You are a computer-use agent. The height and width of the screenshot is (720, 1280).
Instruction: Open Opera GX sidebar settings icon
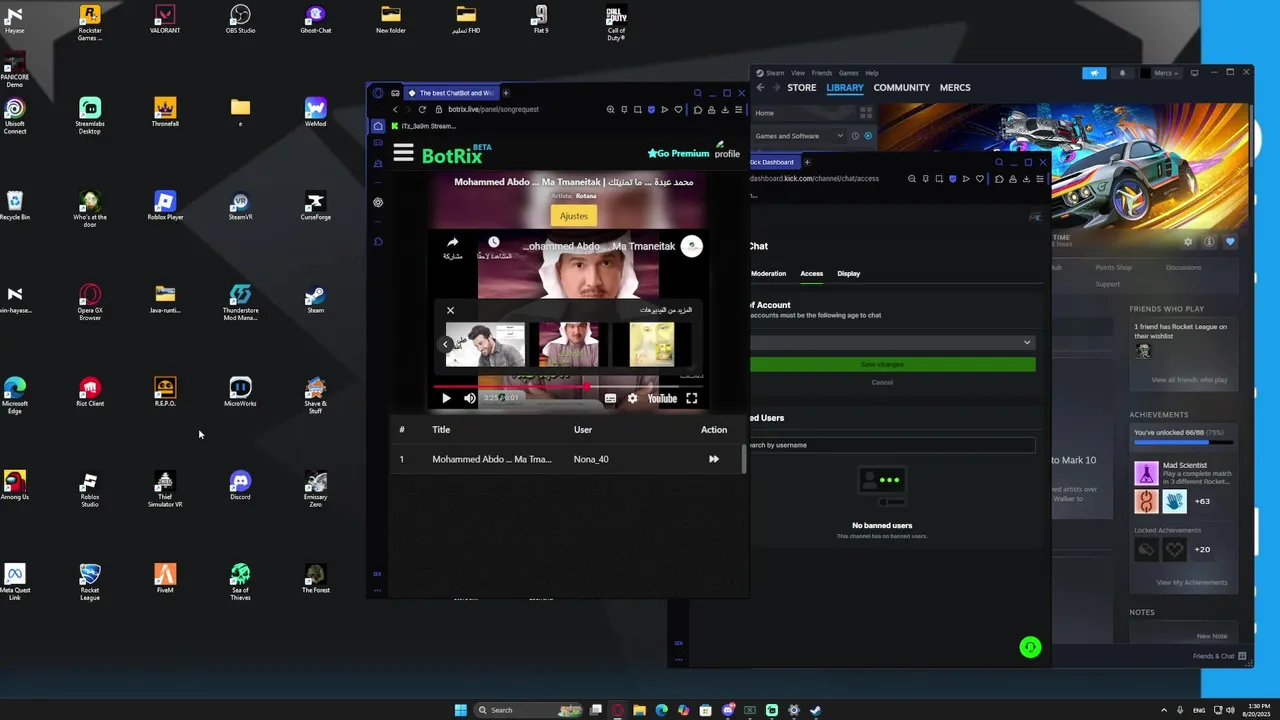point(378,202)
